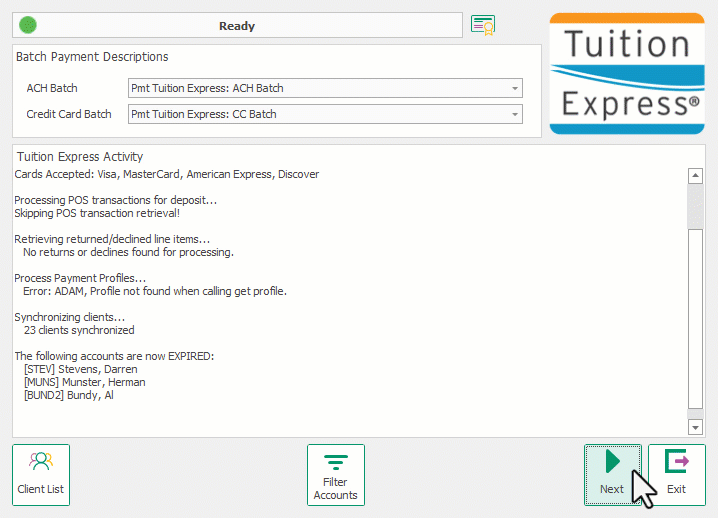Image resolution: width=718 pixels, height=518 pixels.
Task: Click the "Tuition Express Activity" heading
Action: pyautogui.click(x=80, y=157)
